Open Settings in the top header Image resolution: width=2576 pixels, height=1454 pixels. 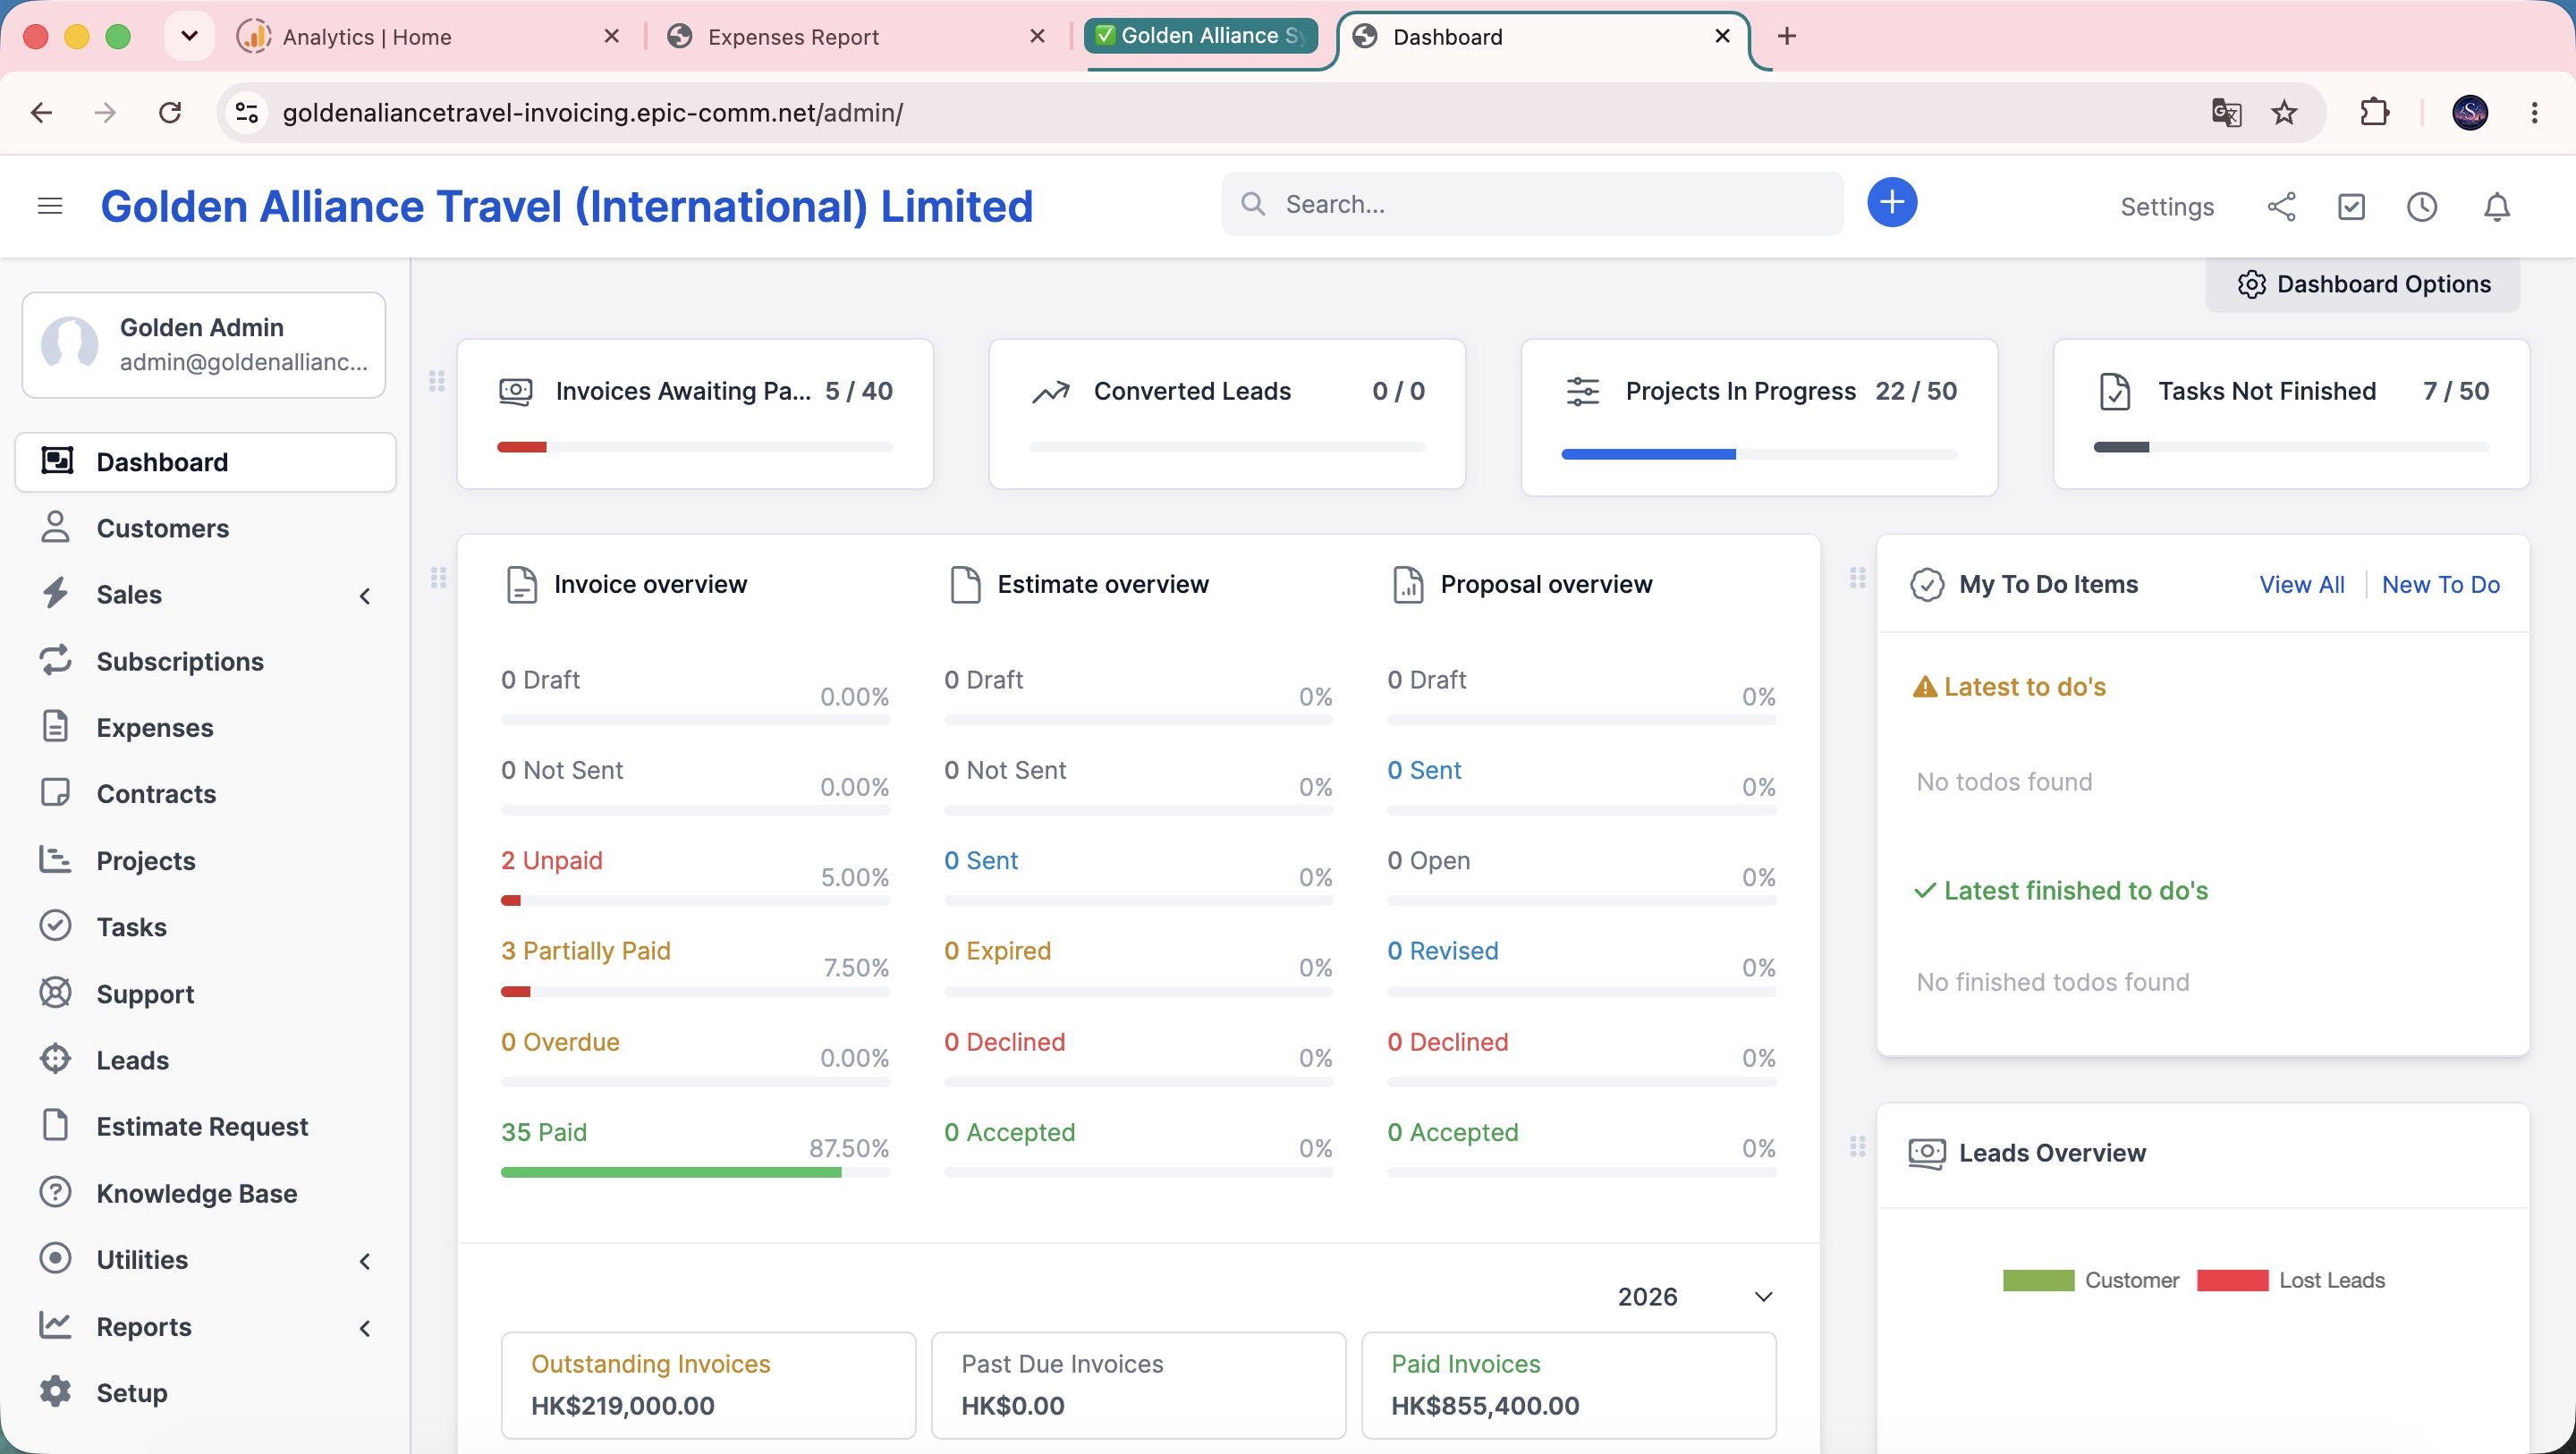2167,207
